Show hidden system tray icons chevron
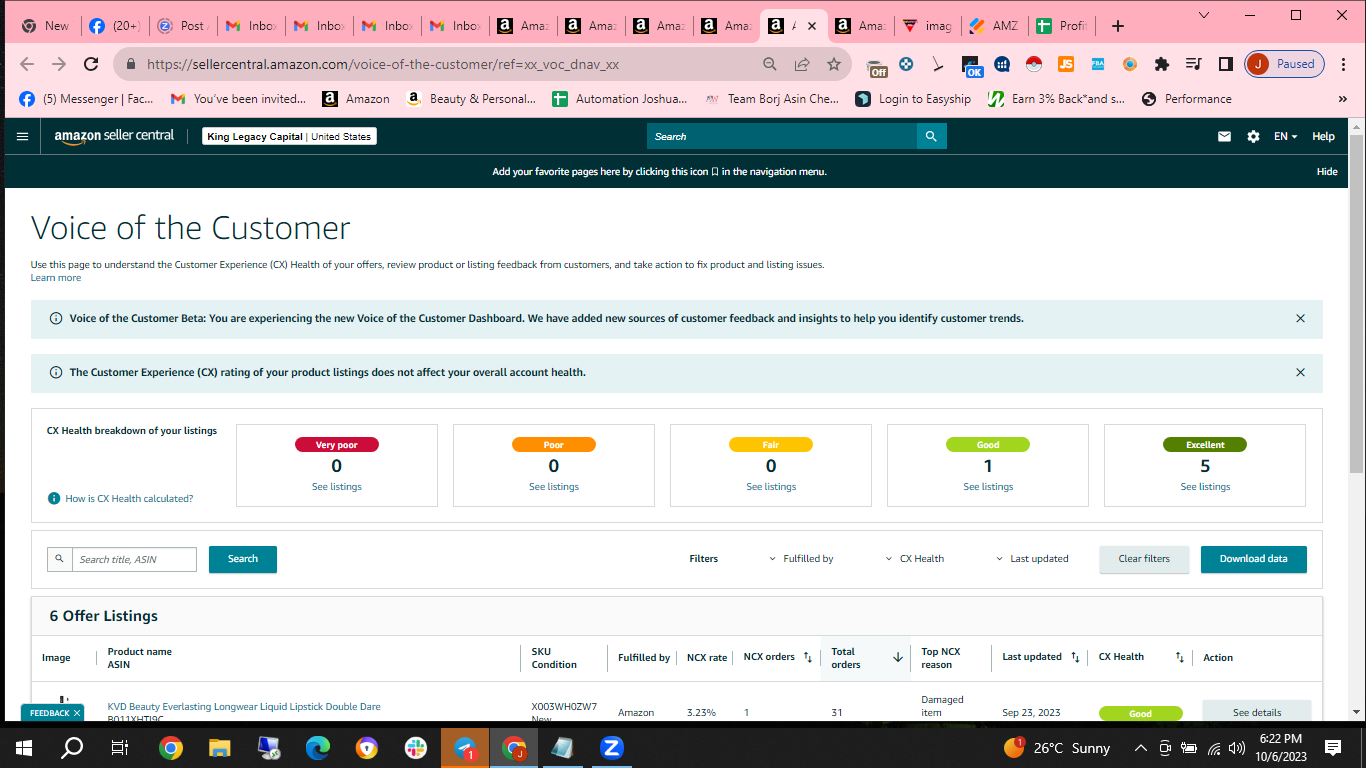1366x768 pixels. click(1140, 748)
